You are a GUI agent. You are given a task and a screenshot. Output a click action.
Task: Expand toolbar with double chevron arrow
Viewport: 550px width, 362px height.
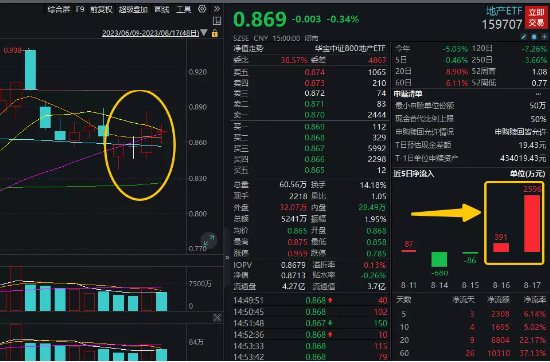(x=217, y=9)
